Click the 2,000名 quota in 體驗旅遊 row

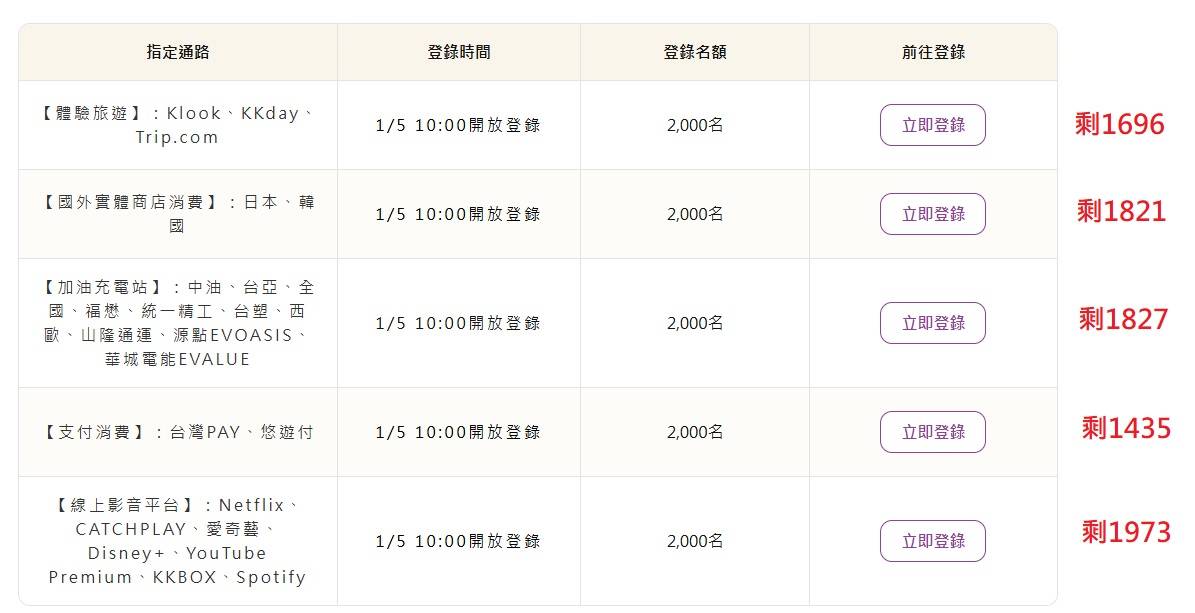694,125
